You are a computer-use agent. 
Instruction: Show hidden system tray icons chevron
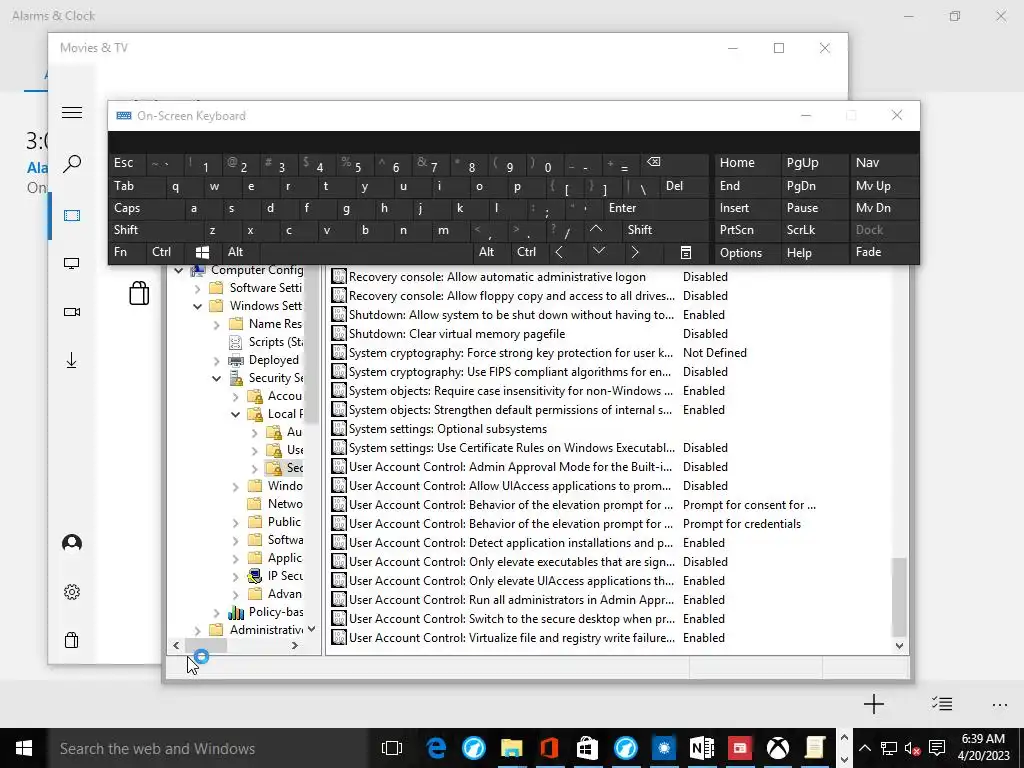(x=865, y=748)
